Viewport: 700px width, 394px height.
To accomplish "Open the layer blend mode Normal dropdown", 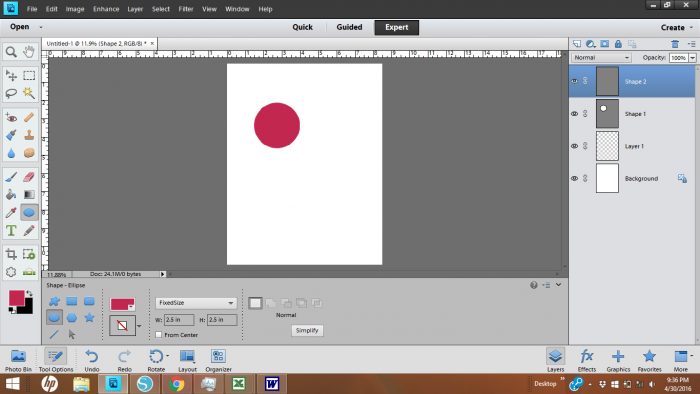I will pos(601,58).
